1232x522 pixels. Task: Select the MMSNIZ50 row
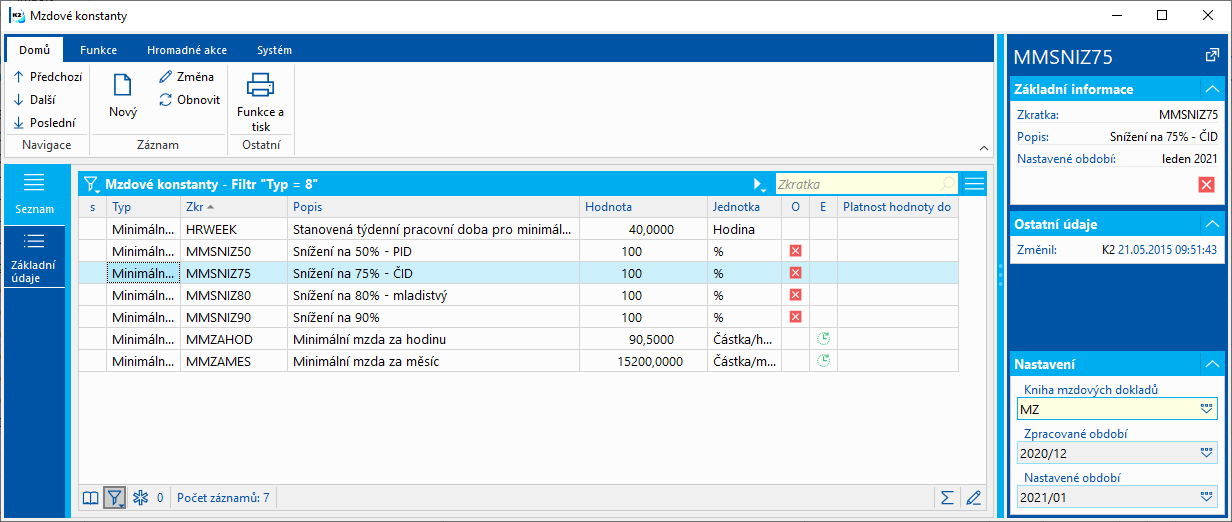518,251
